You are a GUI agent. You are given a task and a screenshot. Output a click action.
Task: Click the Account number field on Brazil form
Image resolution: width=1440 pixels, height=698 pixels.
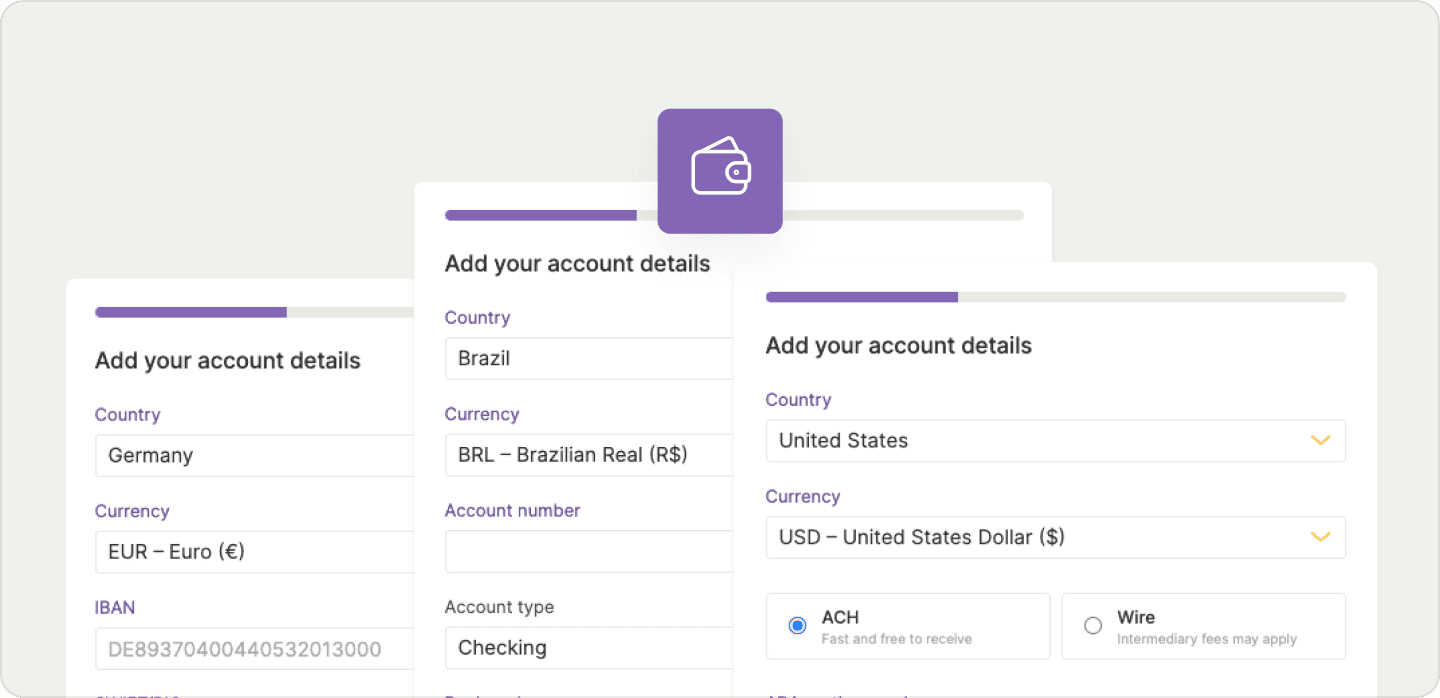click(588, 551)
